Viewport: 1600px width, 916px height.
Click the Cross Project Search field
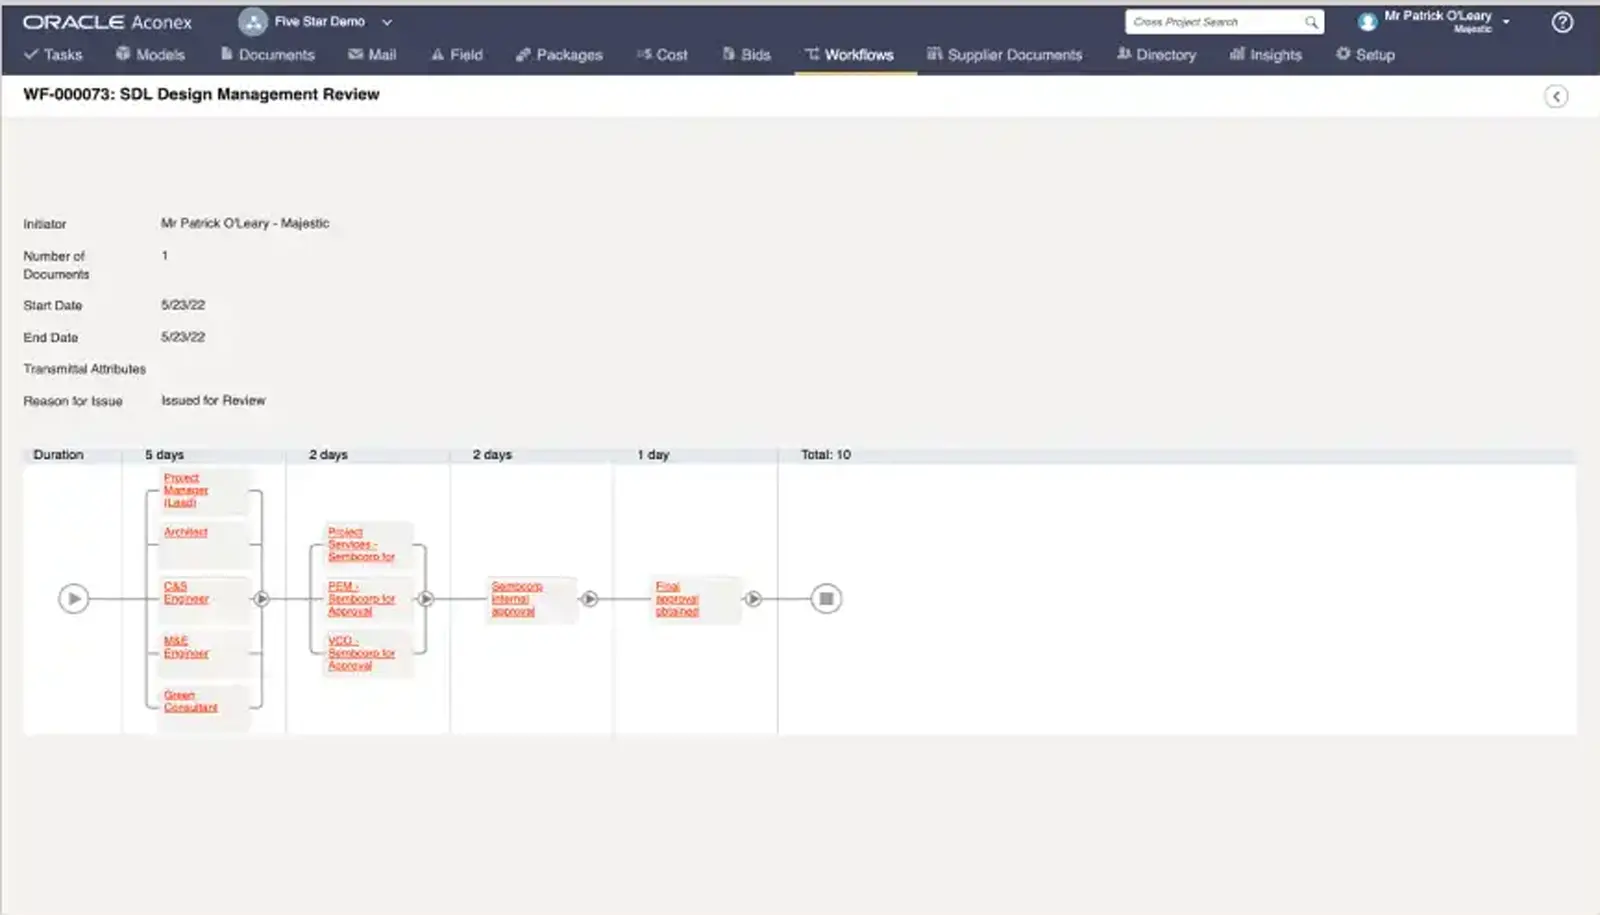tap(1215, 22)
